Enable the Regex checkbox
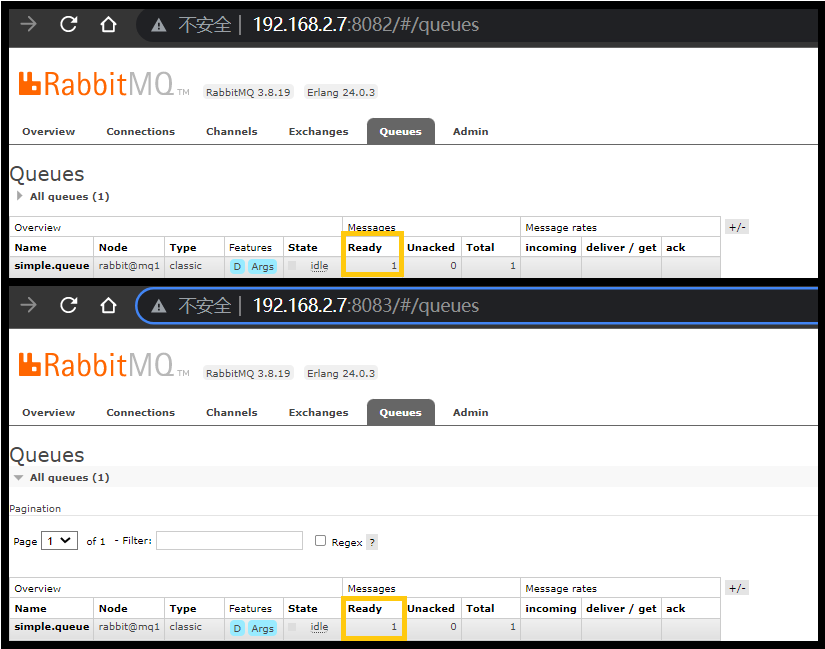Screen dimensions: 825x649 [x=320, y=541]
